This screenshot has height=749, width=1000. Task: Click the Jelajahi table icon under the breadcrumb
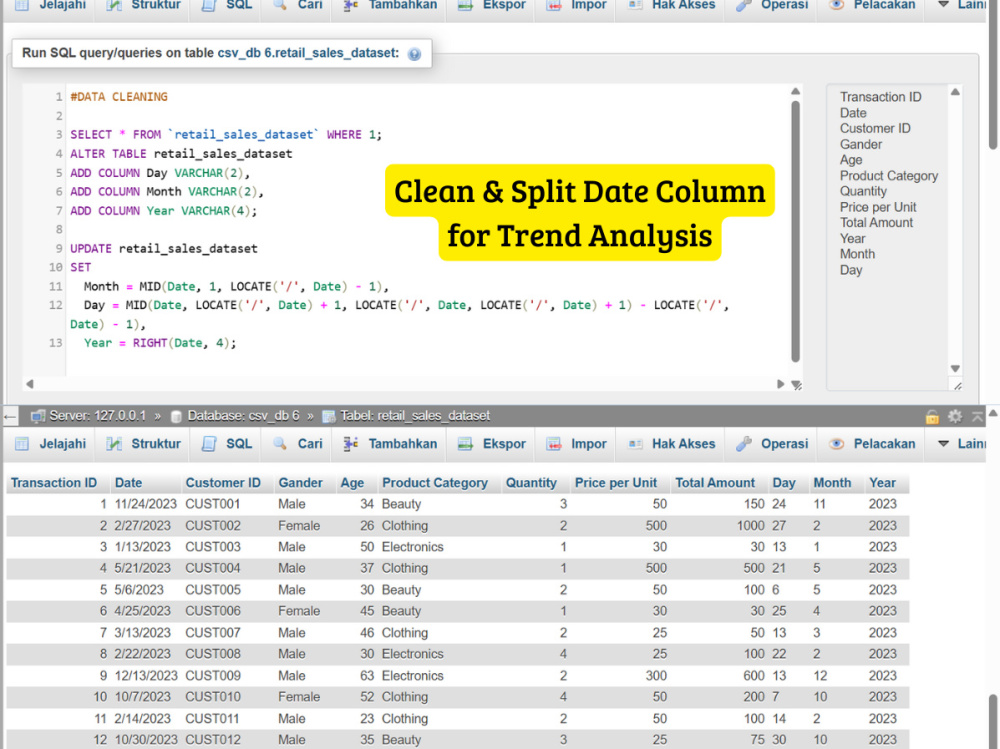pyautogui.click(x=22, y=444)
